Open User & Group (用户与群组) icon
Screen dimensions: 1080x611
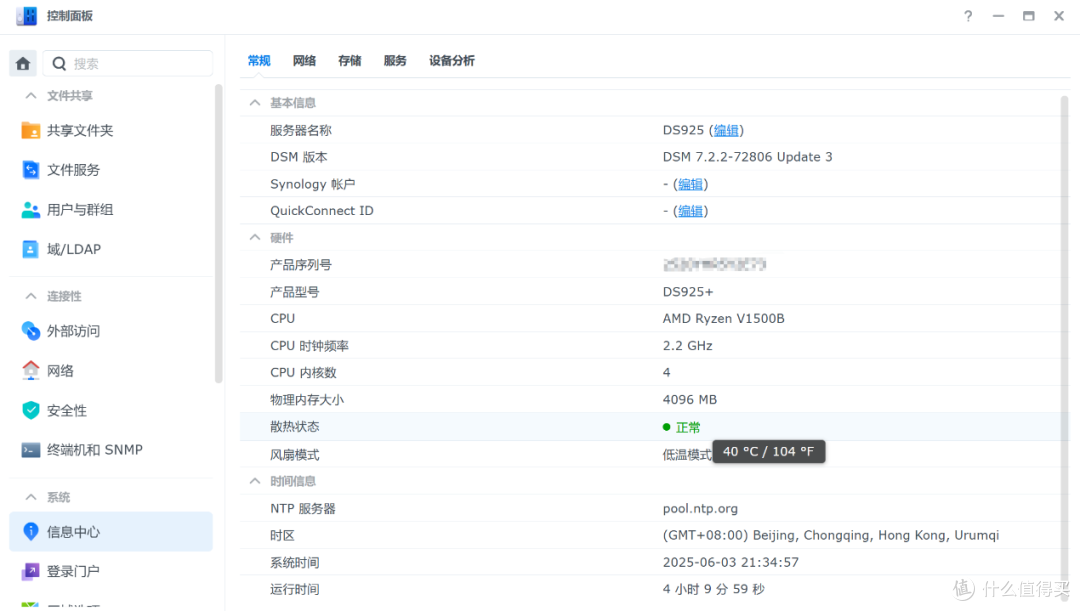tap(30, 209)
